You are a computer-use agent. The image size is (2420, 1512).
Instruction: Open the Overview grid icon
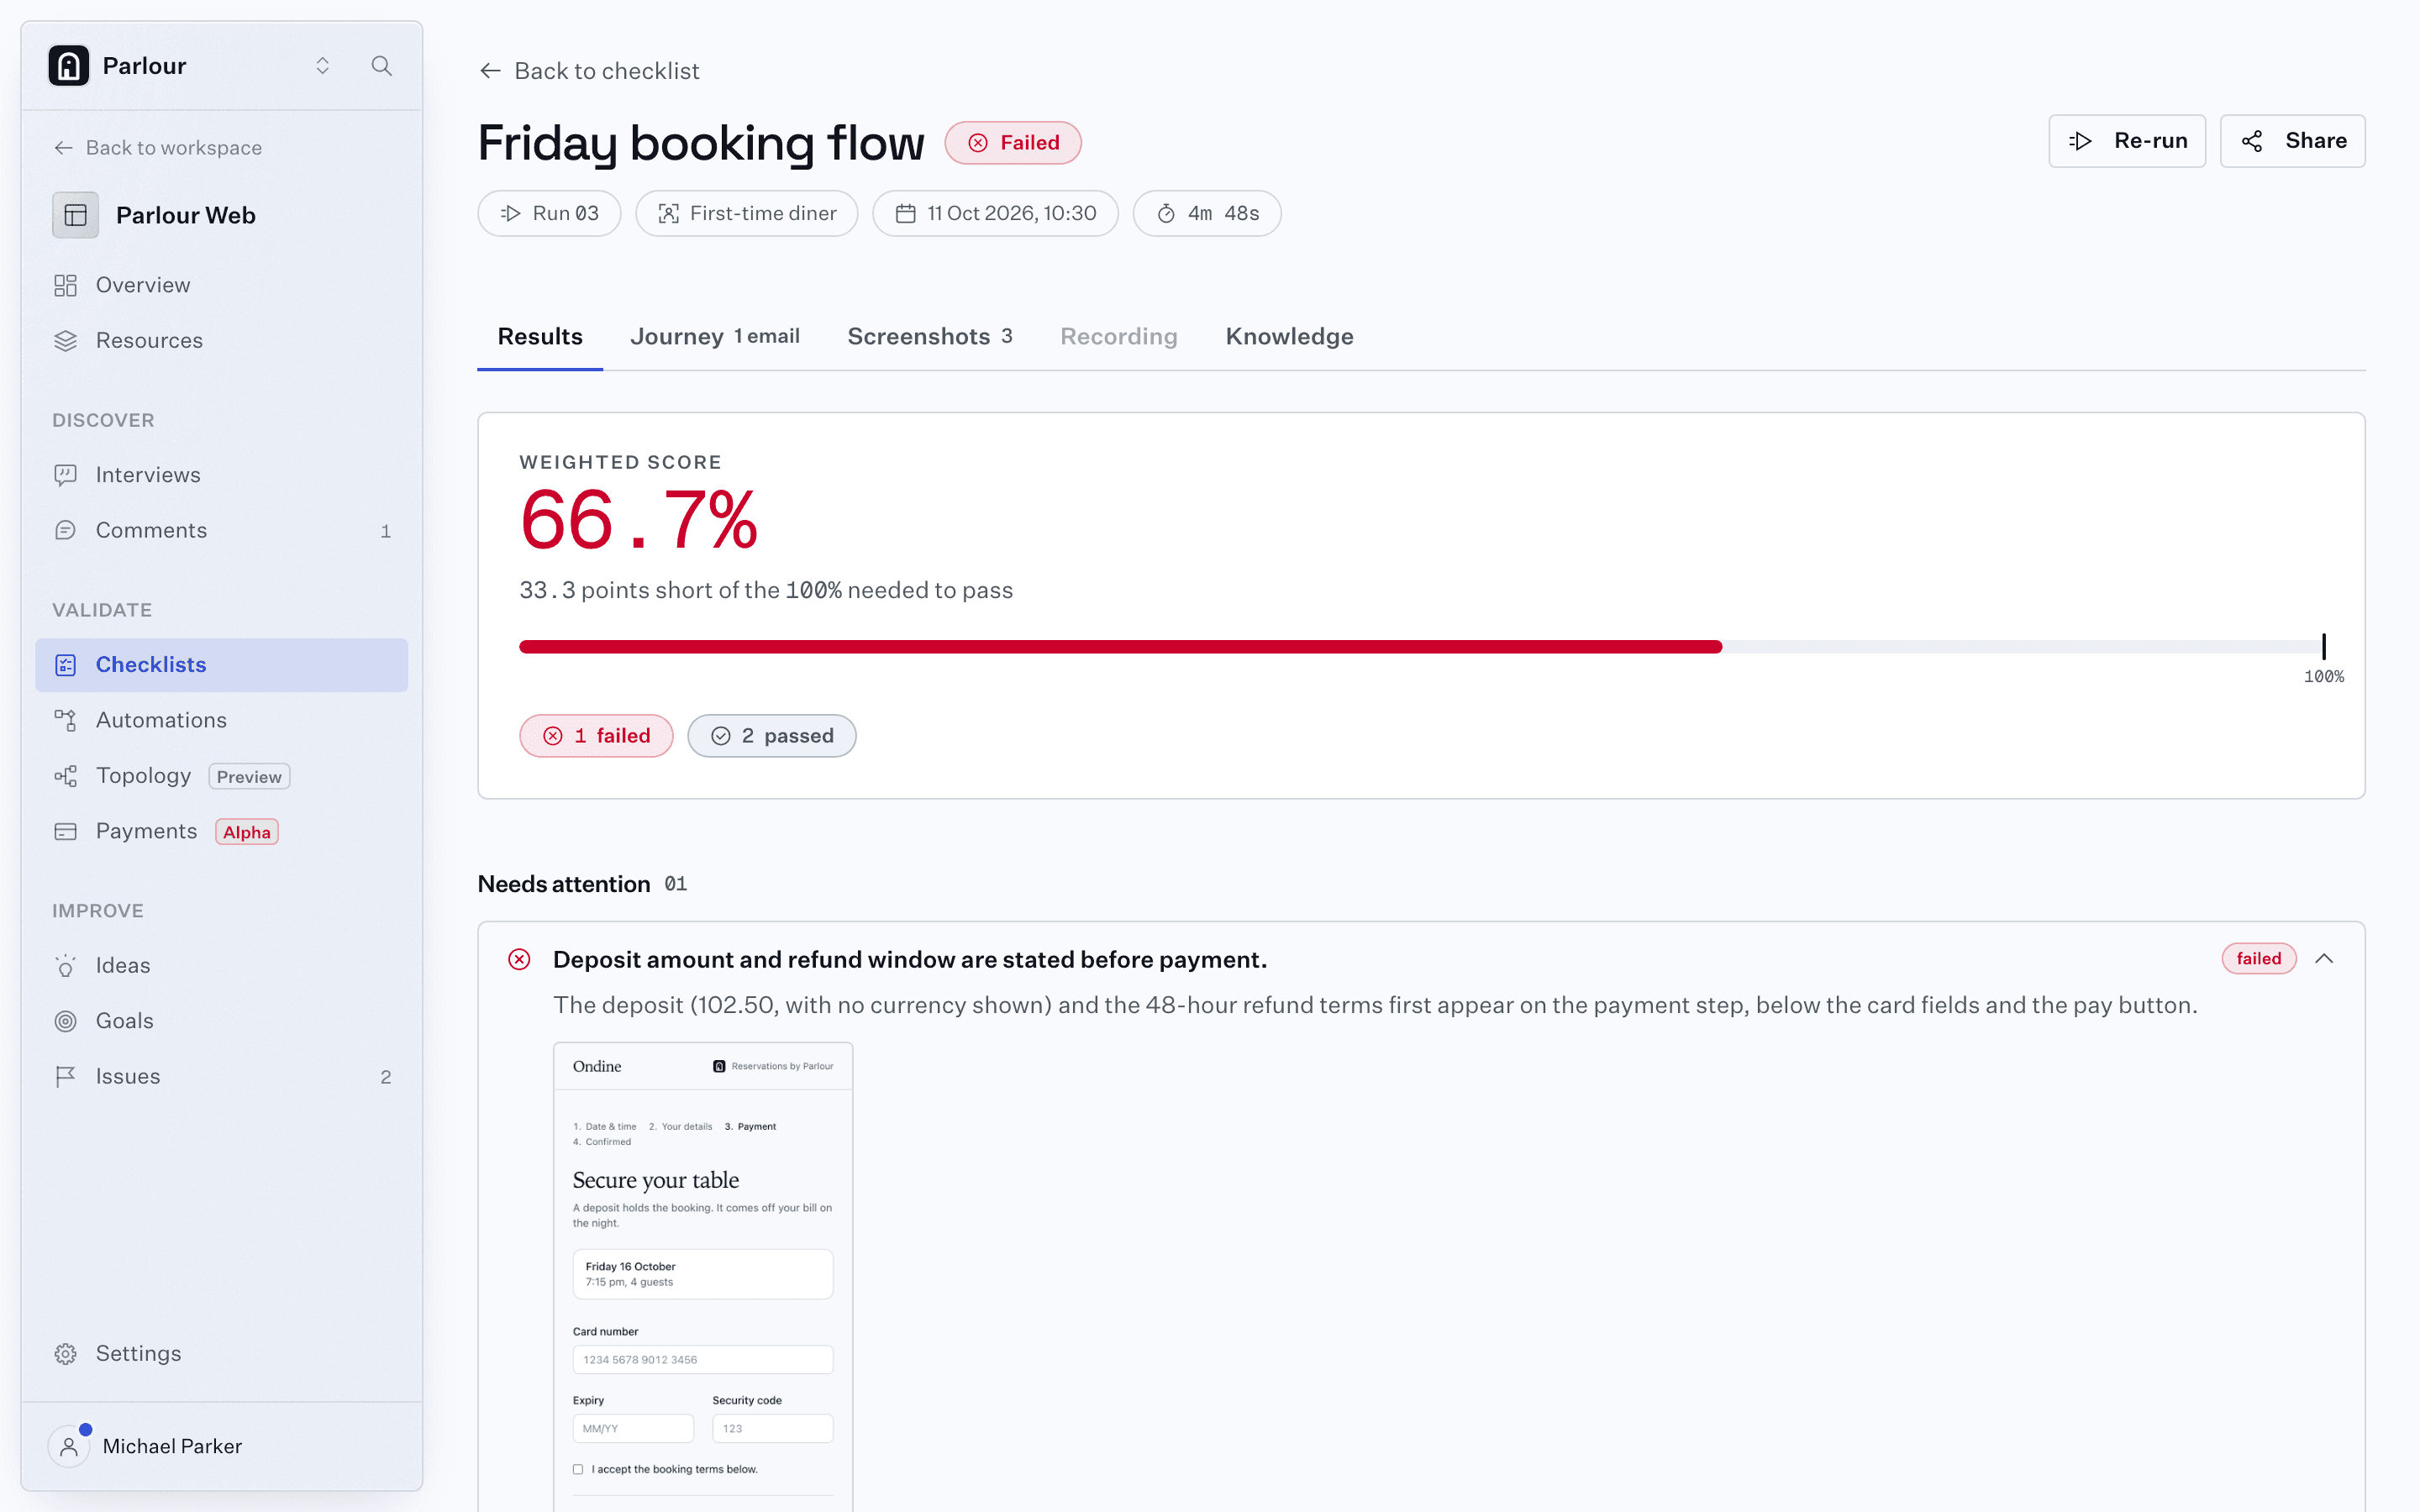(x=65, y=286)
